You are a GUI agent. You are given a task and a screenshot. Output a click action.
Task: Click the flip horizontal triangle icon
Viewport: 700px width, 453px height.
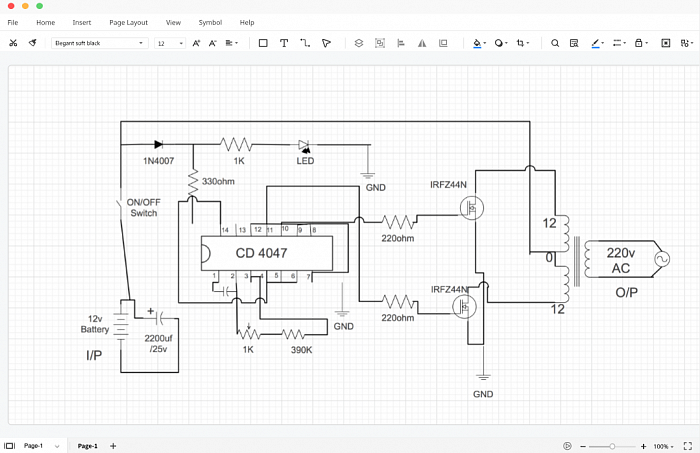(422, 43)
